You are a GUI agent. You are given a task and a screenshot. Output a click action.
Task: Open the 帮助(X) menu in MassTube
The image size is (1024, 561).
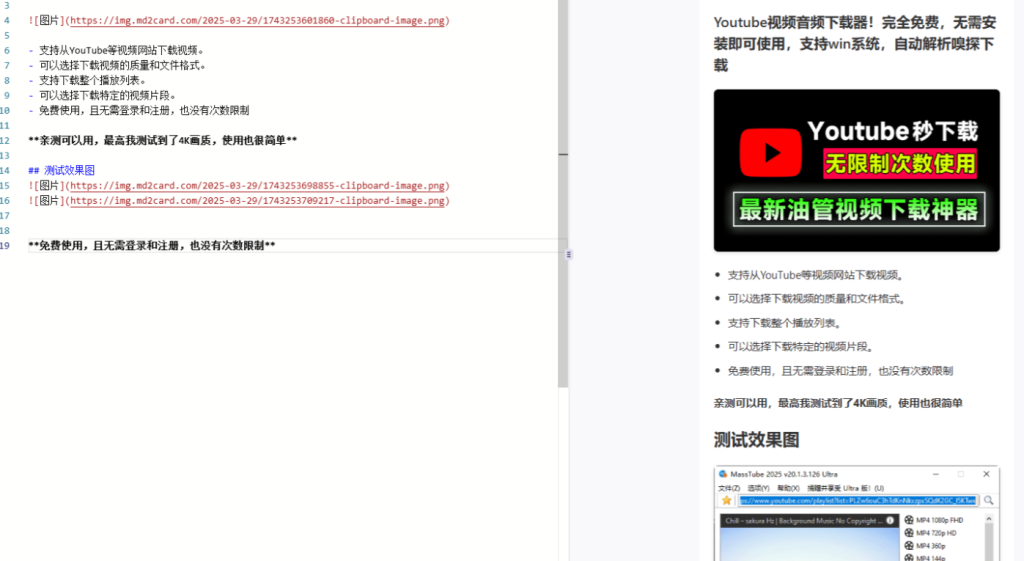pyautogui.click(x=788, y=488)
